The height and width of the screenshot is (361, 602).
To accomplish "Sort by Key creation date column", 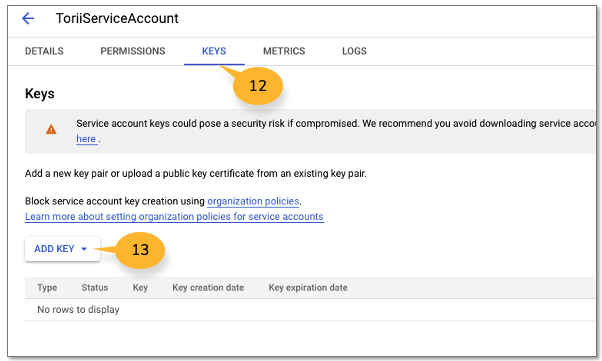I will (208, 288).
